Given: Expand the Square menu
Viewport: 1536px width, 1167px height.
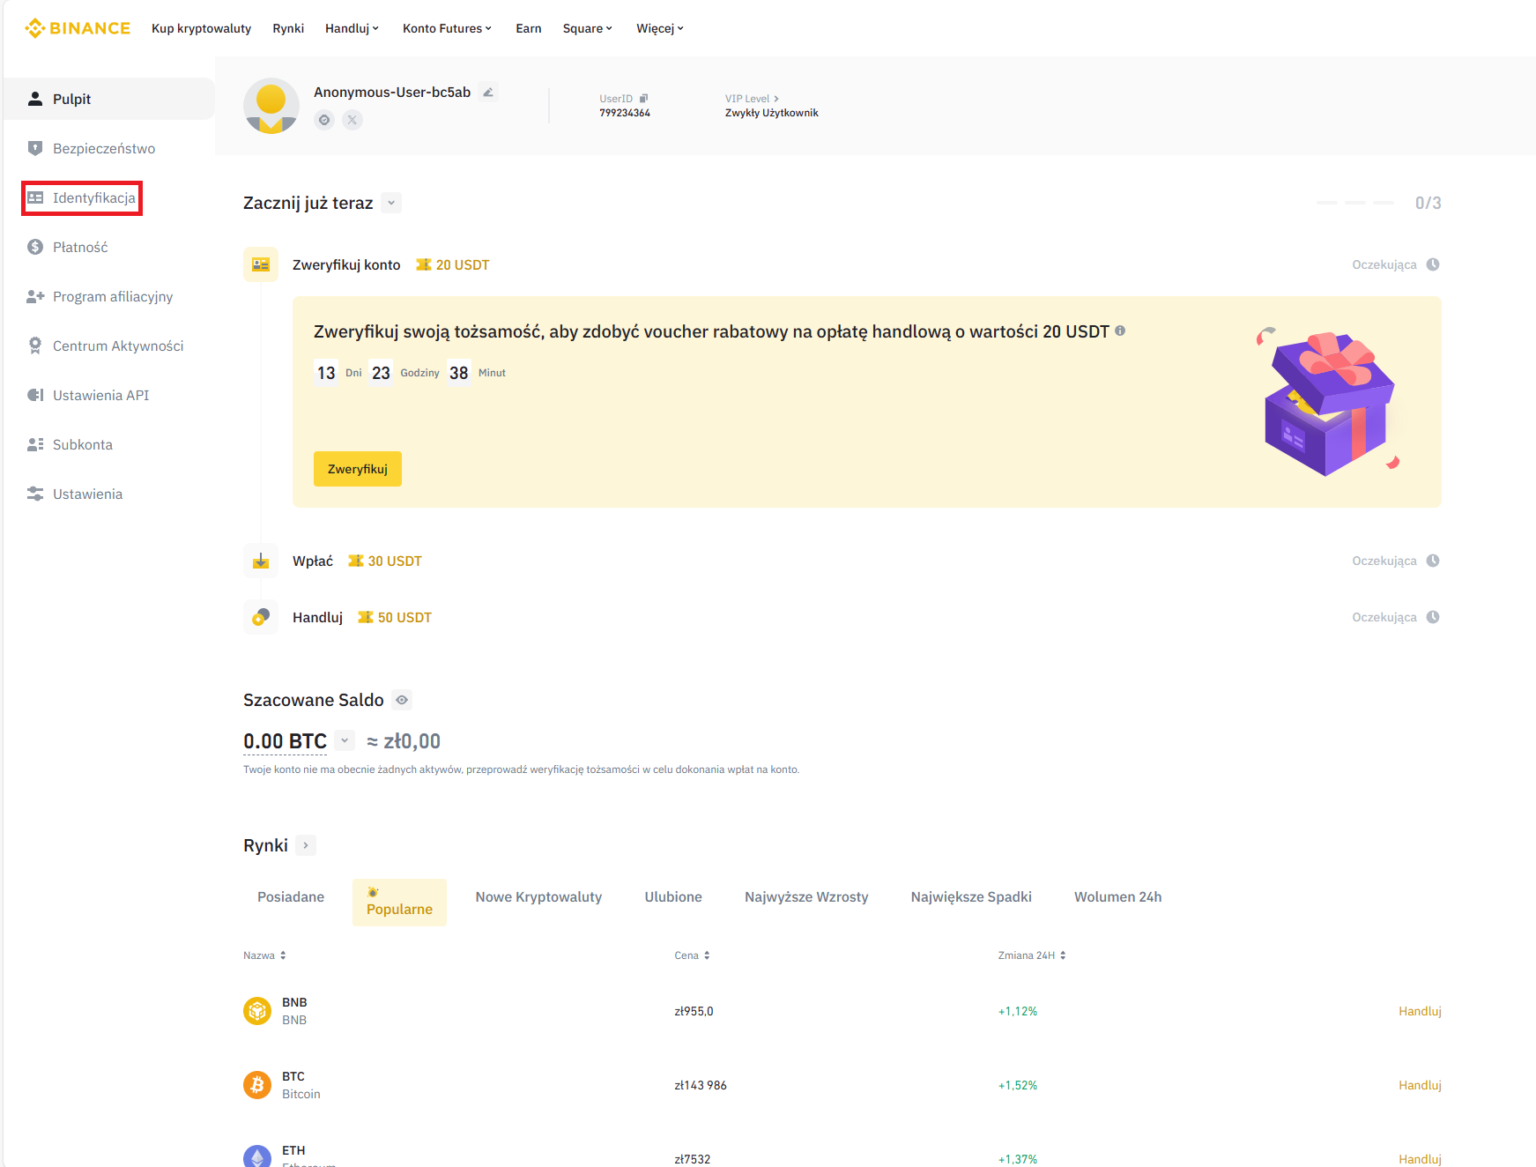Looking at the screenshot, I should [588, 28].
